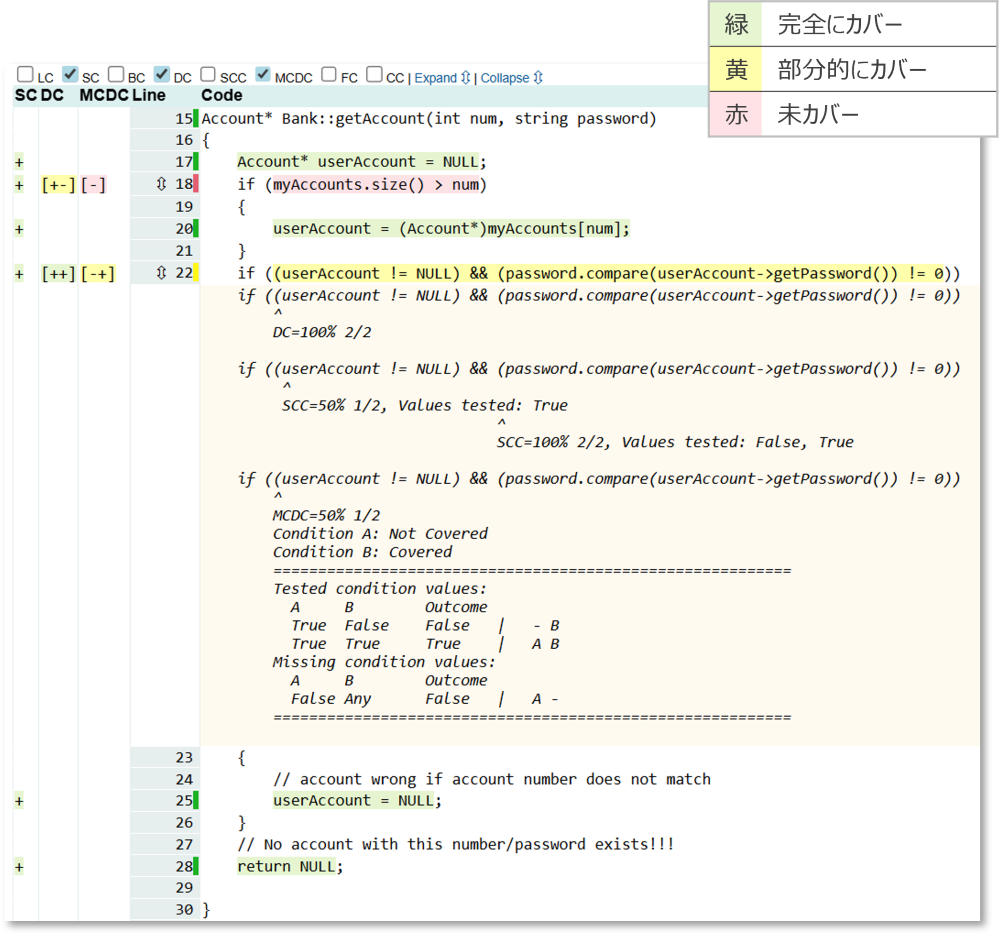Viewport: 1000px width, 935px height.
Task: Click the SC plus marker on line 25
Action: click(x=19, y=800)
